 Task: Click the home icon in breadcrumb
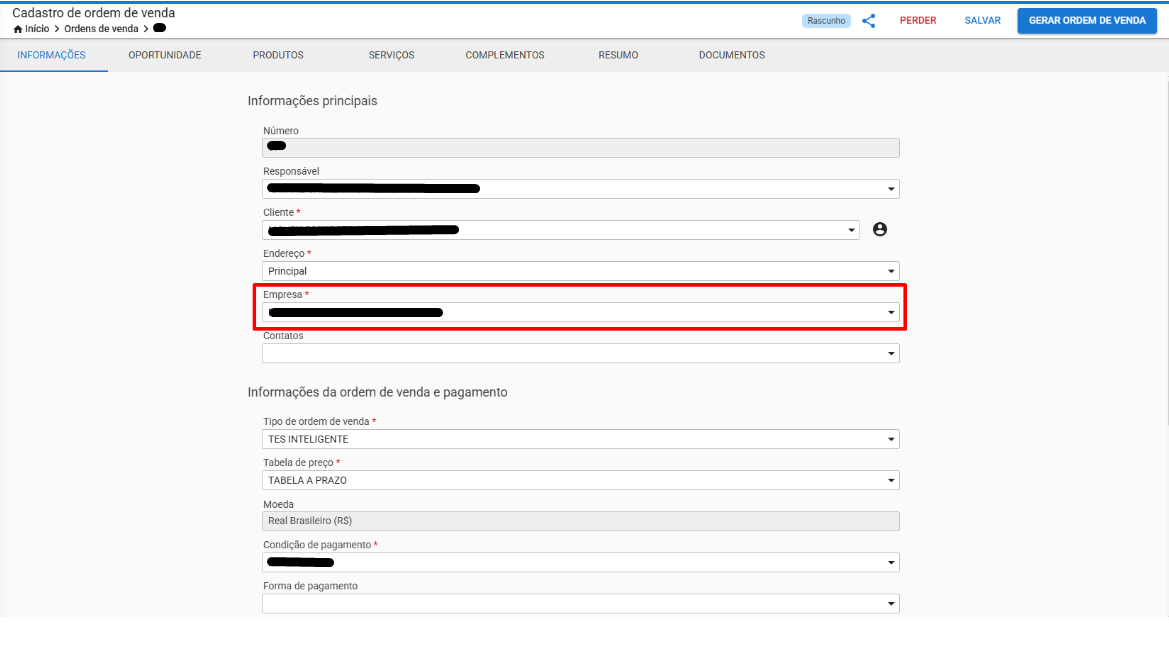pyautogui.click(x=18, y=29)
